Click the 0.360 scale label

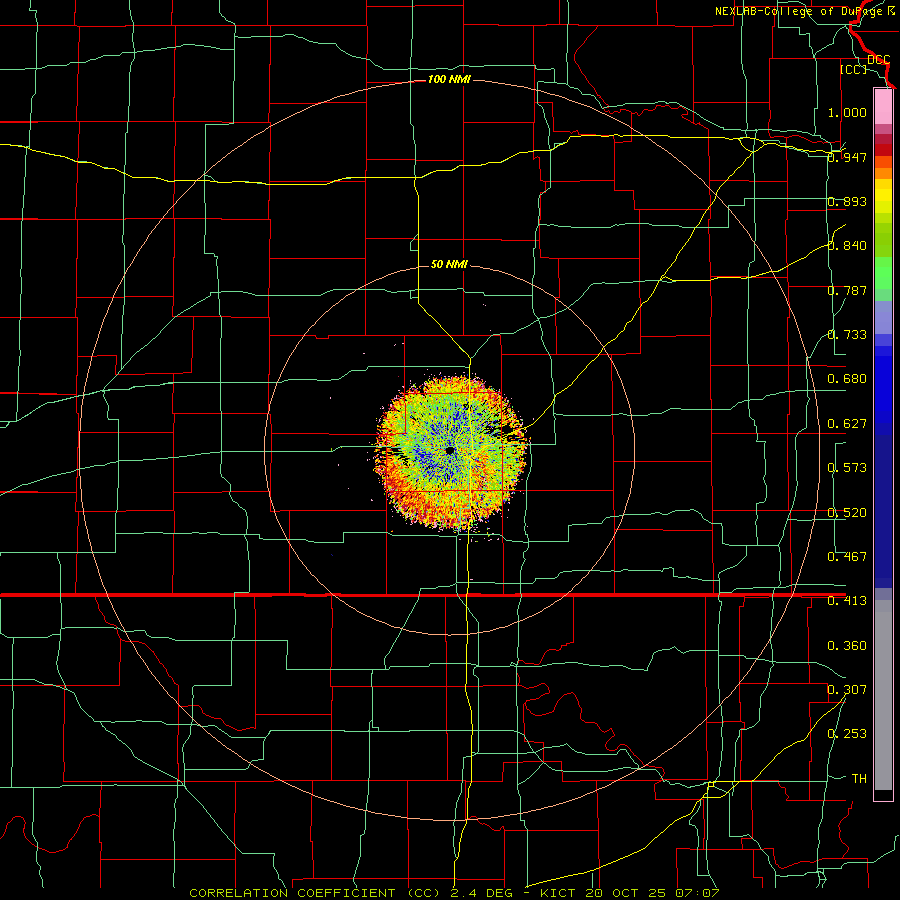pos(847,645)
